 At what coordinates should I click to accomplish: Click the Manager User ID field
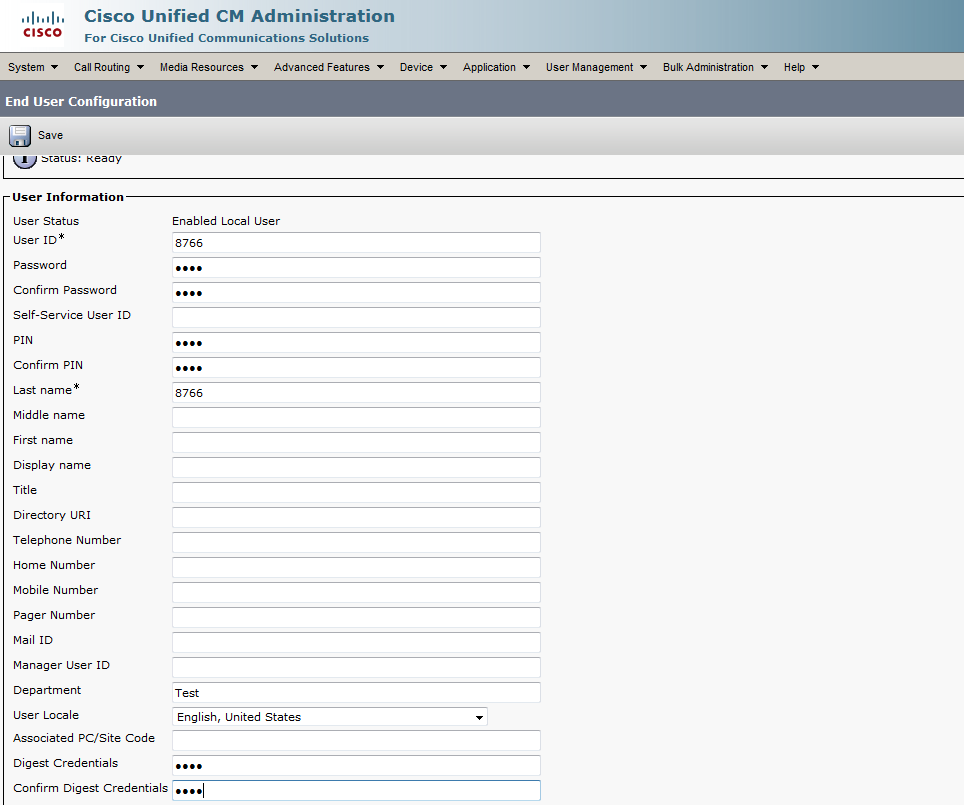[356, 667]
